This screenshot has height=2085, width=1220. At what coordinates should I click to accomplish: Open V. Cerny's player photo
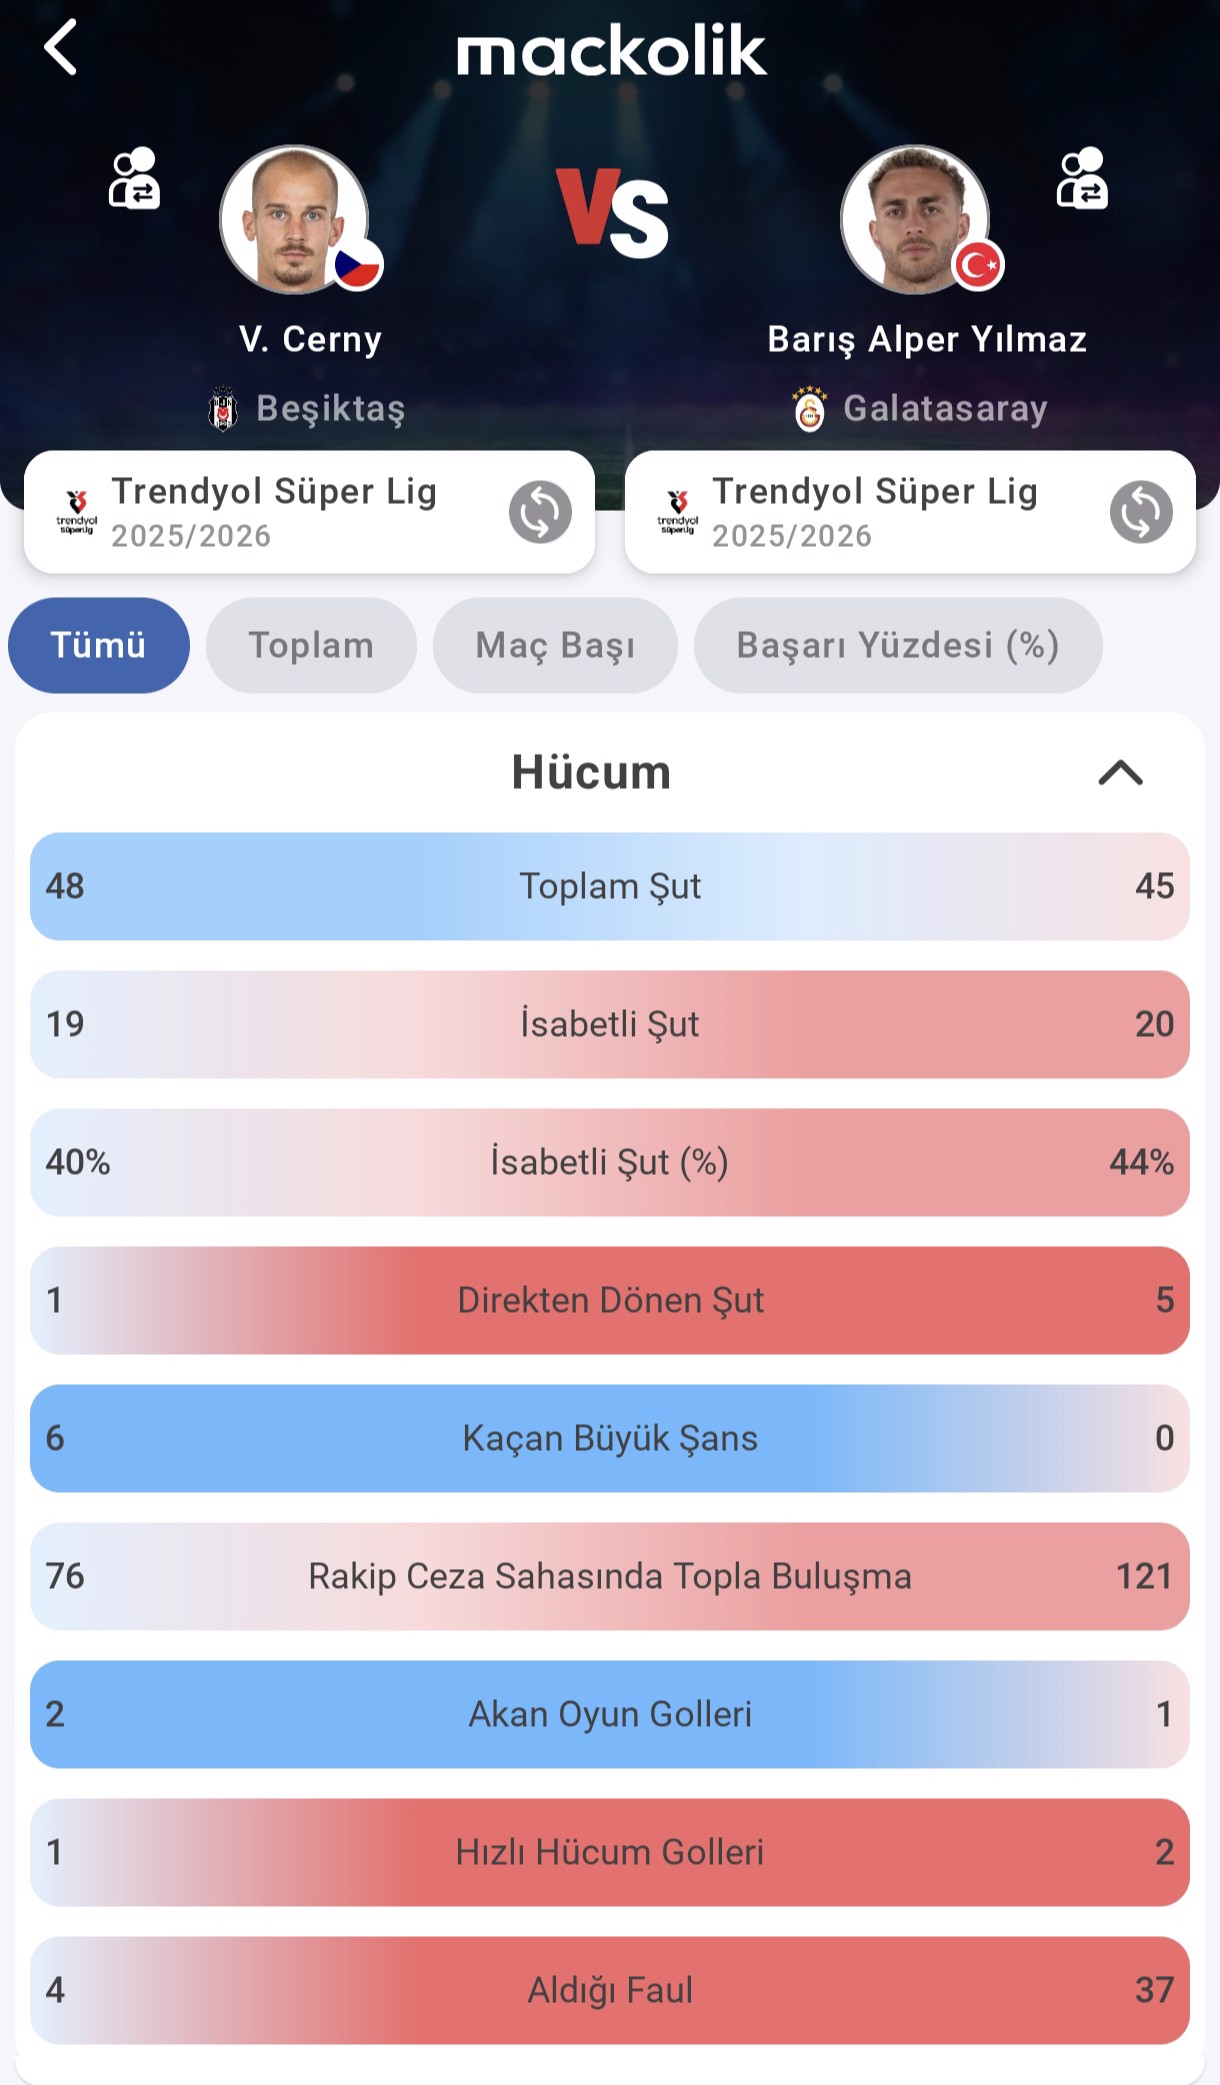tap(295, 220)
